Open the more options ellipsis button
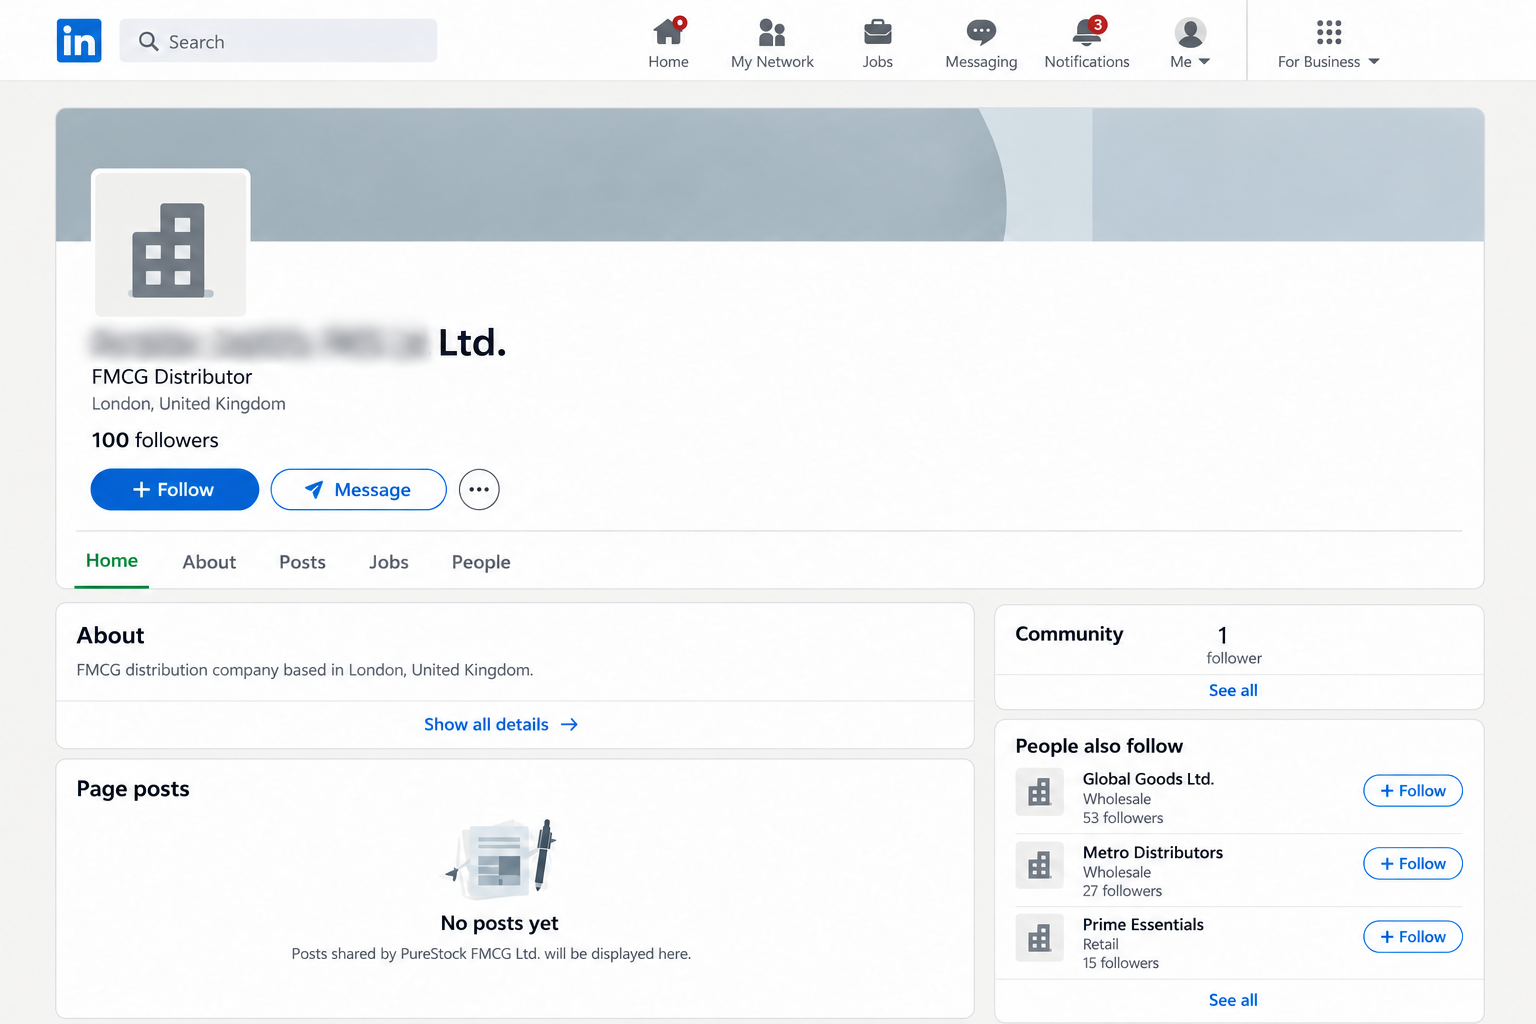 coord(479,490)
